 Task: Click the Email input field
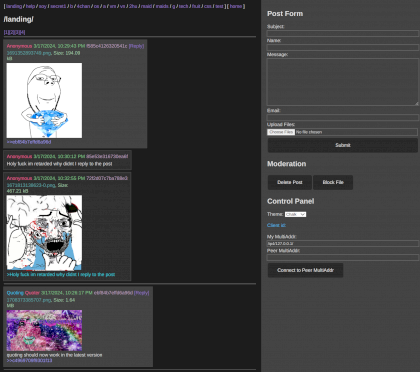(343, 117)
